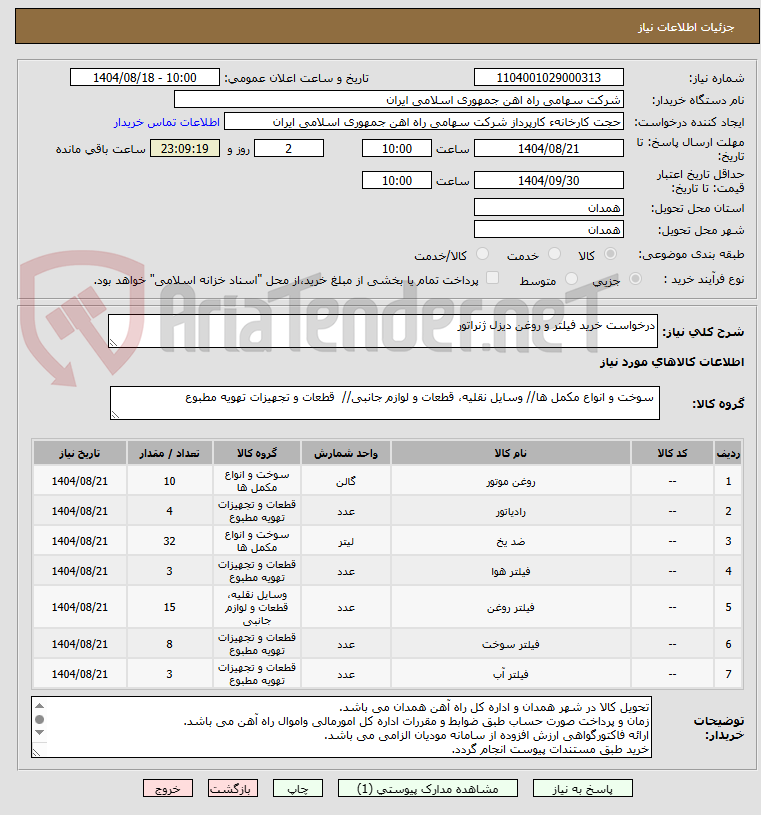The width and height of the screenshot is (761, 815).
Task: Click the پاسخ به نیاز button
Action: click(x=582, y=788)
